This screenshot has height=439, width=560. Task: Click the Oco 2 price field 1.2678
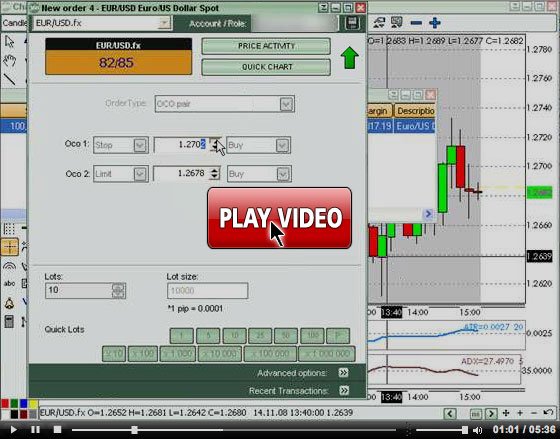[182, 174]
